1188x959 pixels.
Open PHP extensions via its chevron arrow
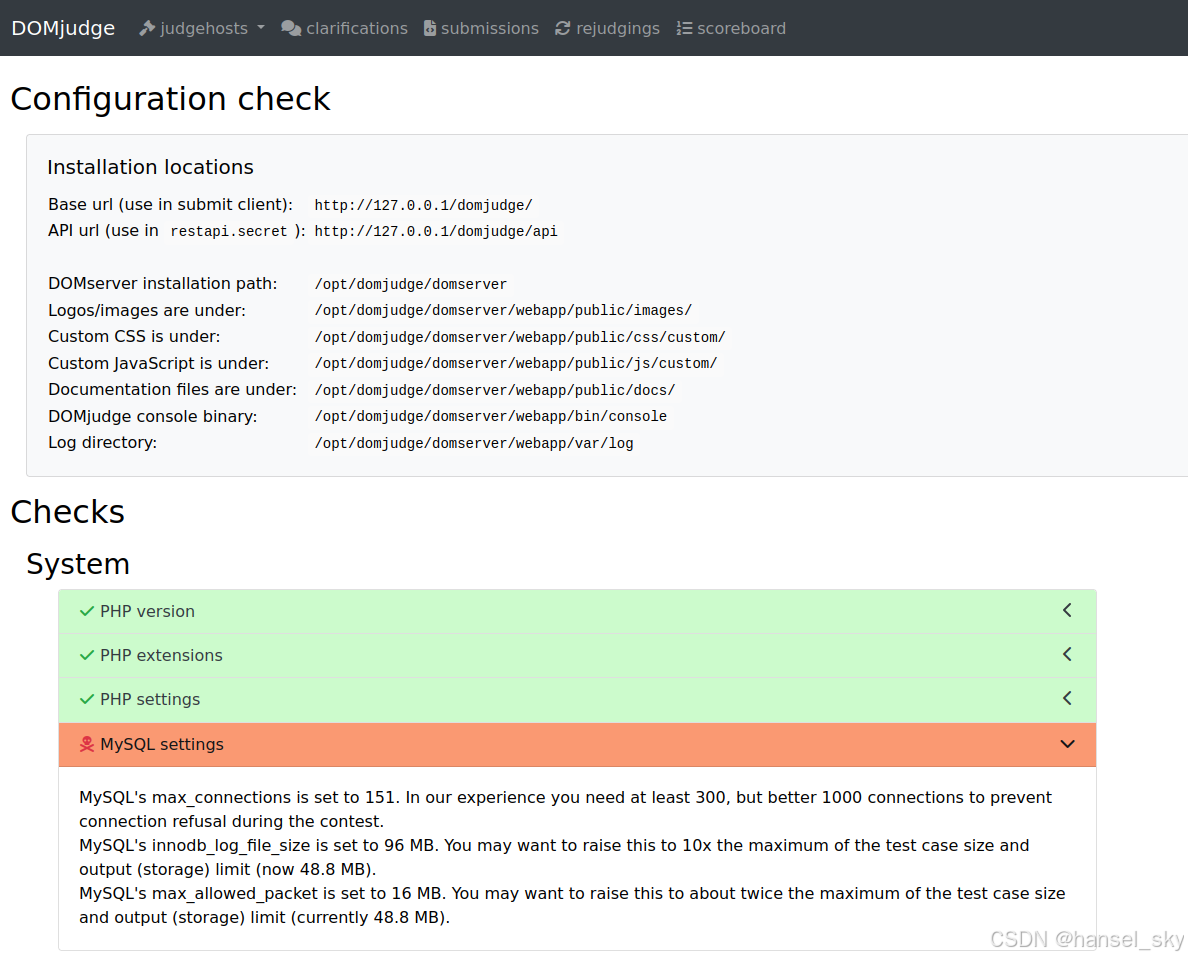pyautogui.click(x=1067, y=654)
